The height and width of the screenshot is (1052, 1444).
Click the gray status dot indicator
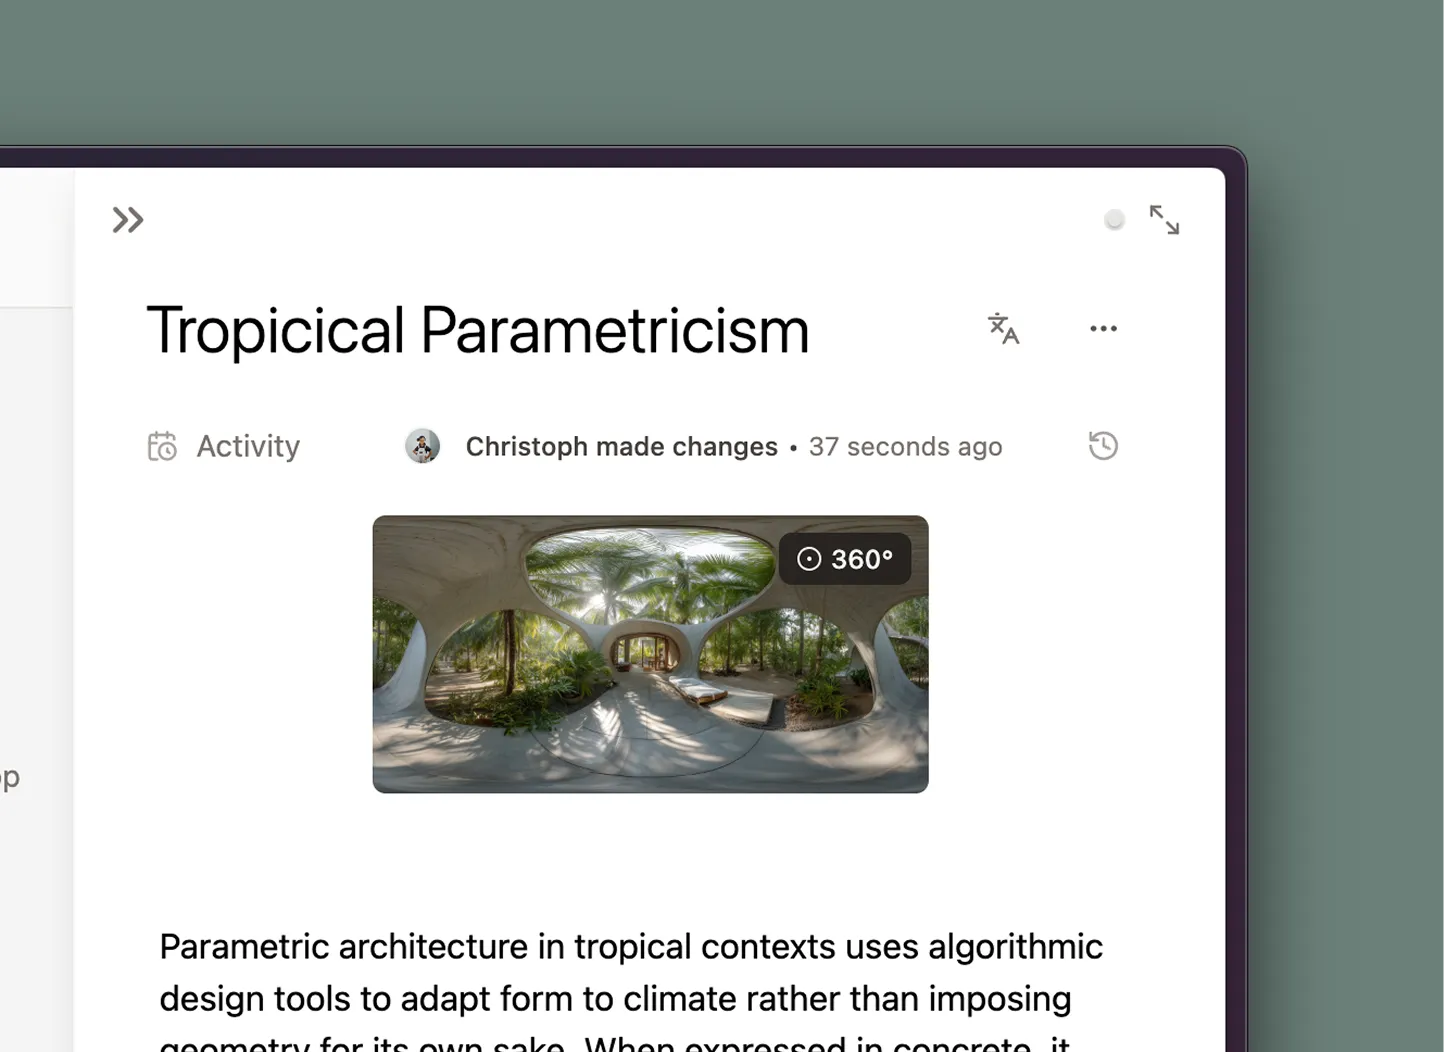1114,220
